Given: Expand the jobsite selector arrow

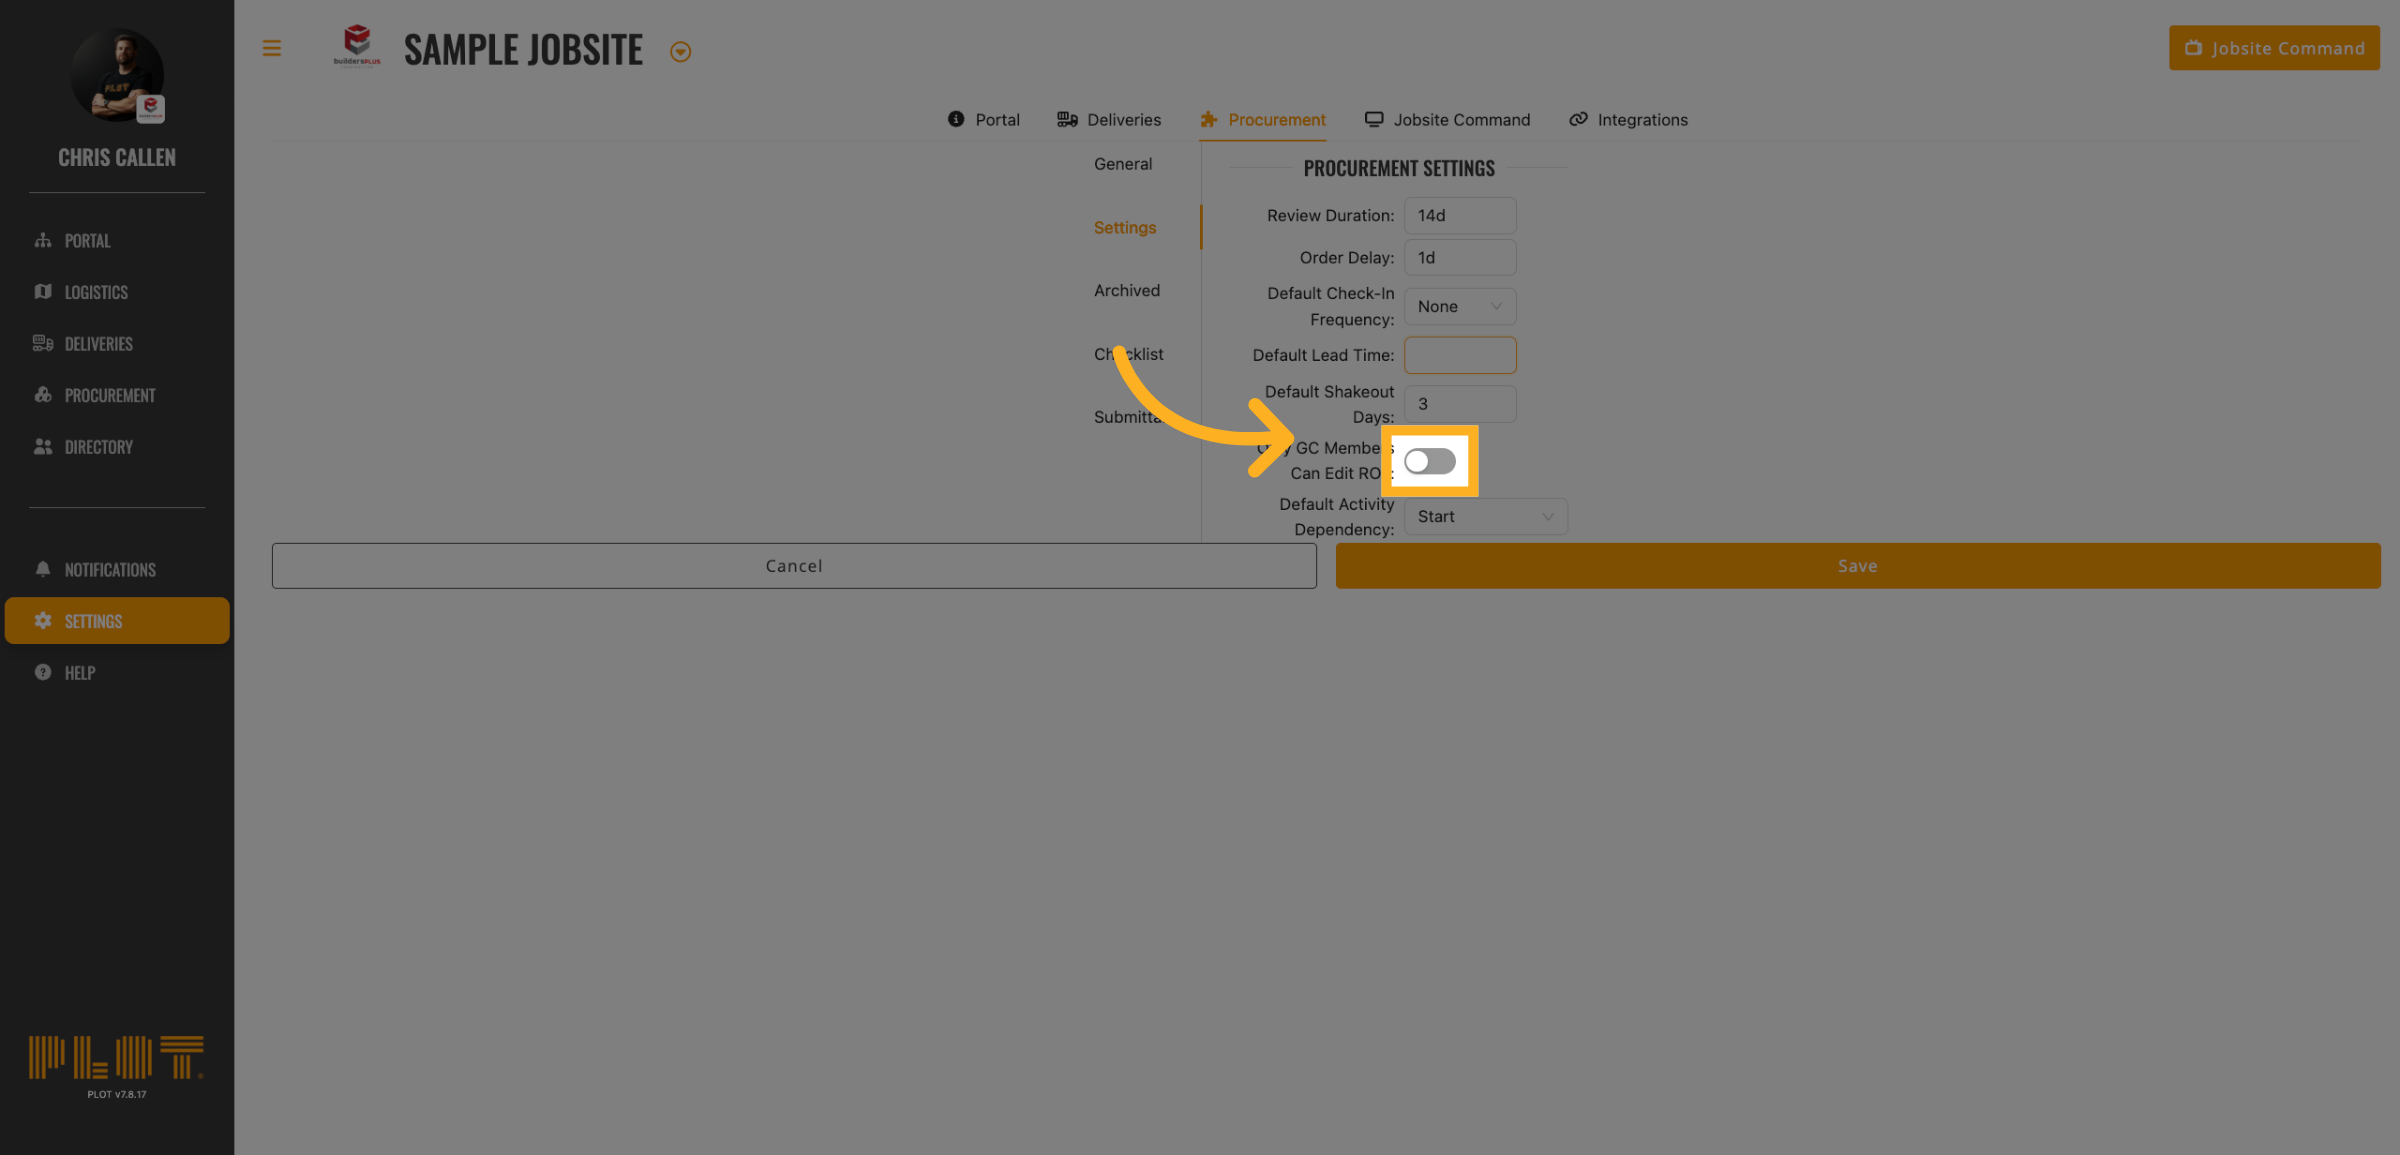Looking at the screenshot, I should click(680, 52).
